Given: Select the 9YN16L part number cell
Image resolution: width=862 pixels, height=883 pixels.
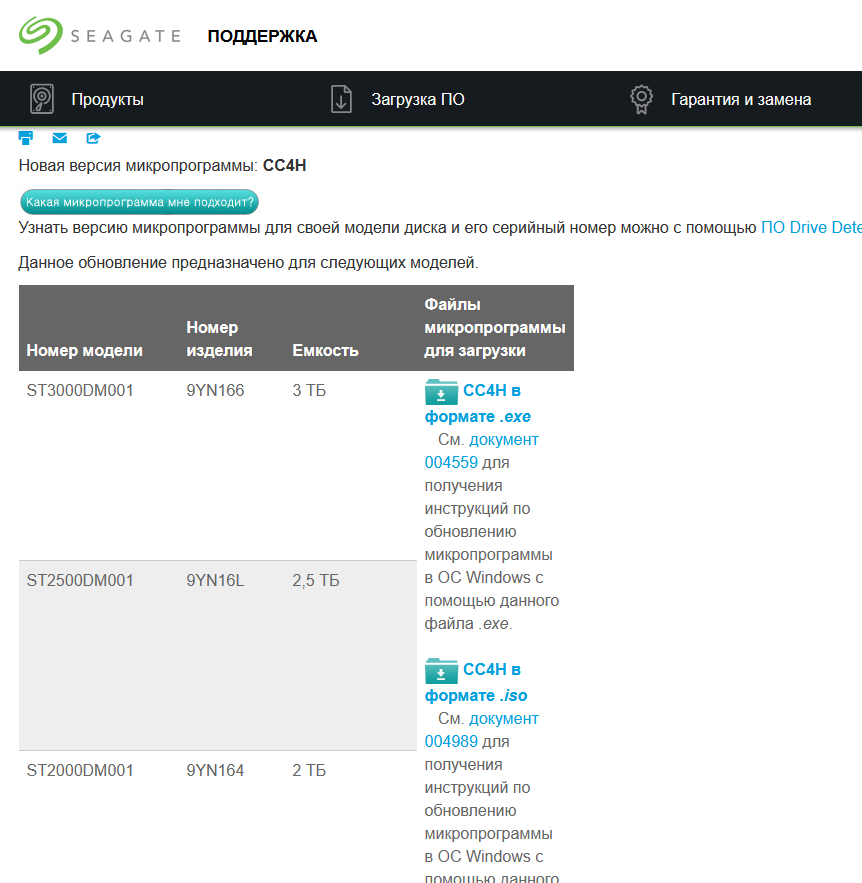Looking at the screenshot, I should [215, 580].
